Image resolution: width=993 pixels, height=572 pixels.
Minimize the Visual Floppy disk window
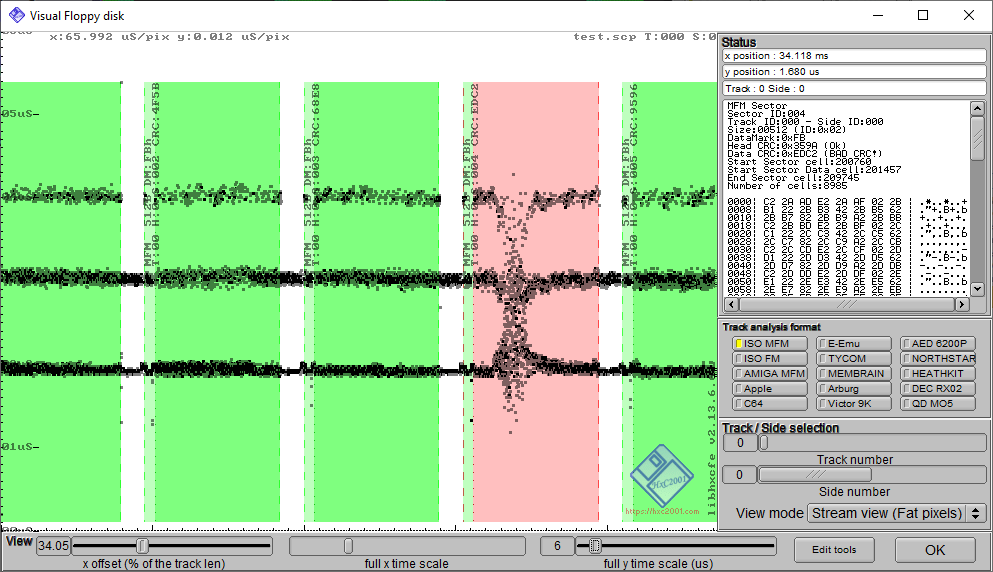878,15
